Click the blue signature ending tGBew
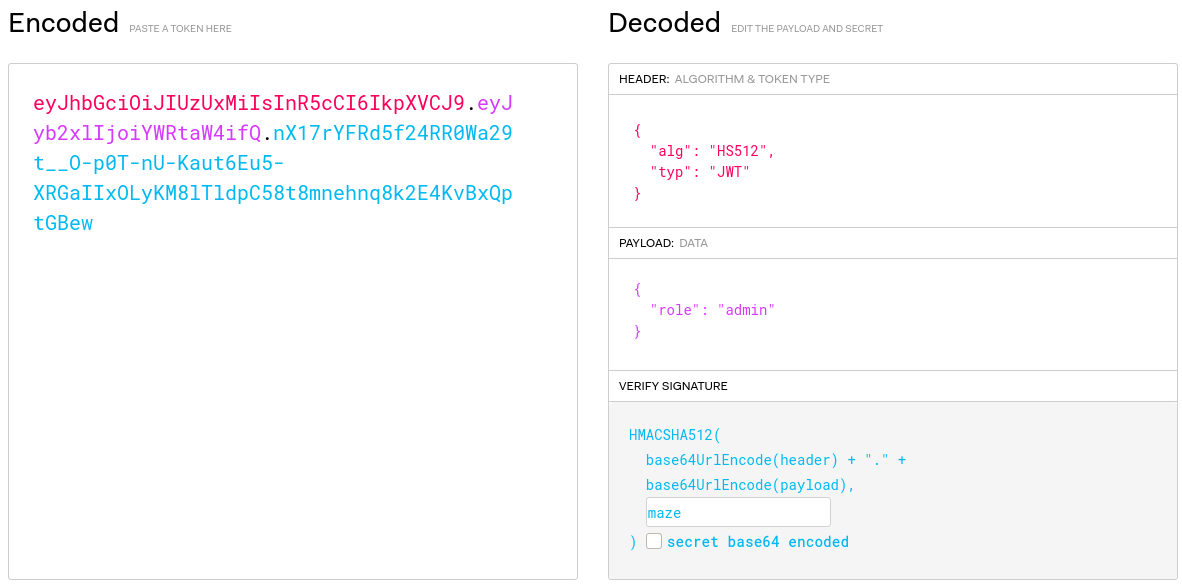The image size is (1182, 587). pyautogui.click(x=63, y=223)
